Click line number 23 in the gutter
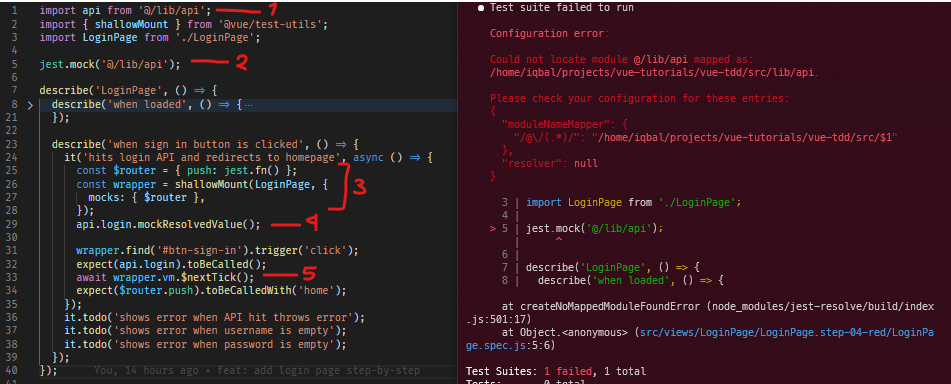 12,144
